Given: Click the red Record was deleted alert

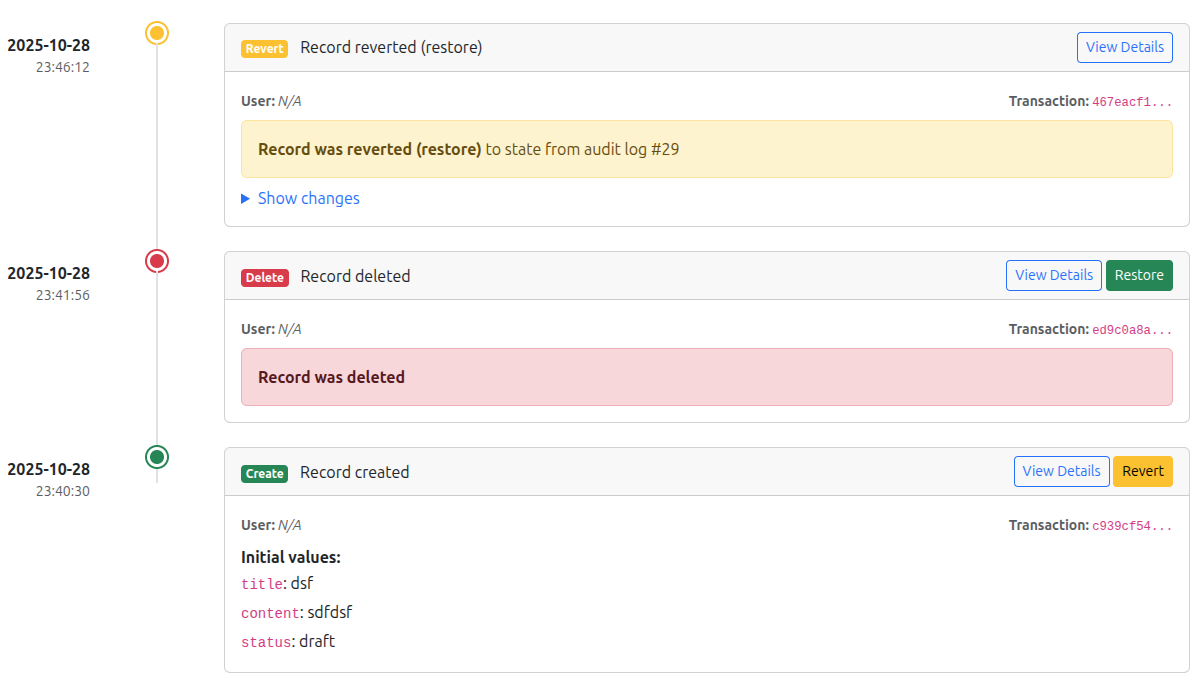Looking at the screenshot, I should (x=706, y=377).
